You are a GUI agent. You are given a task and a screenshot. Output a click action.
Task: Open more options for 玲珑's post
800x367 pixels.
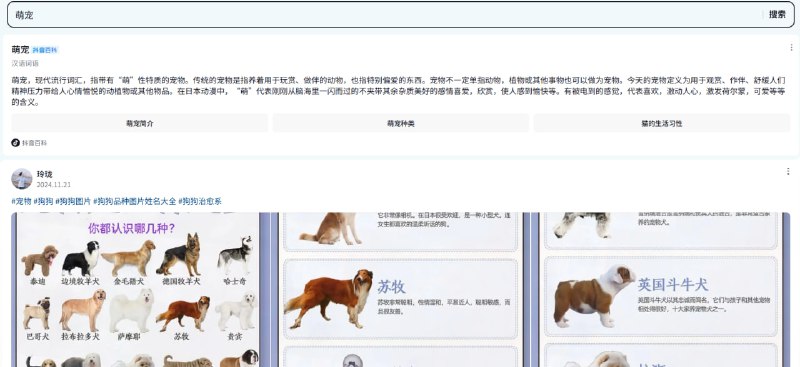point(788,172)
